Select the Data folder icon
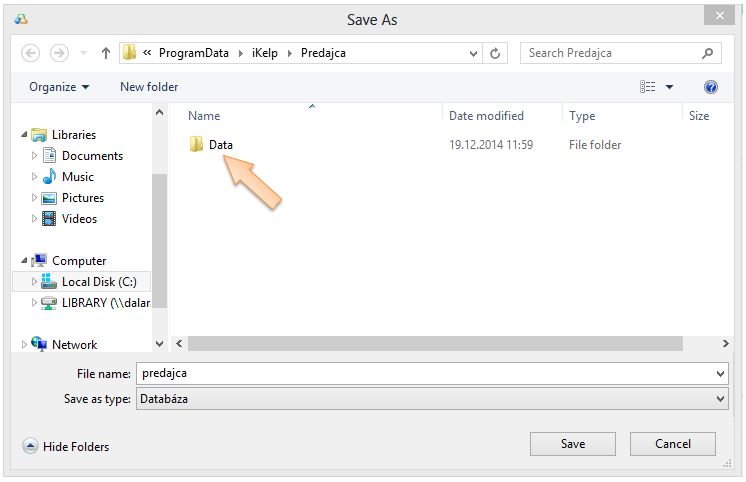The width and height of the screenshot is (746, 482). [x=196, y=145]
